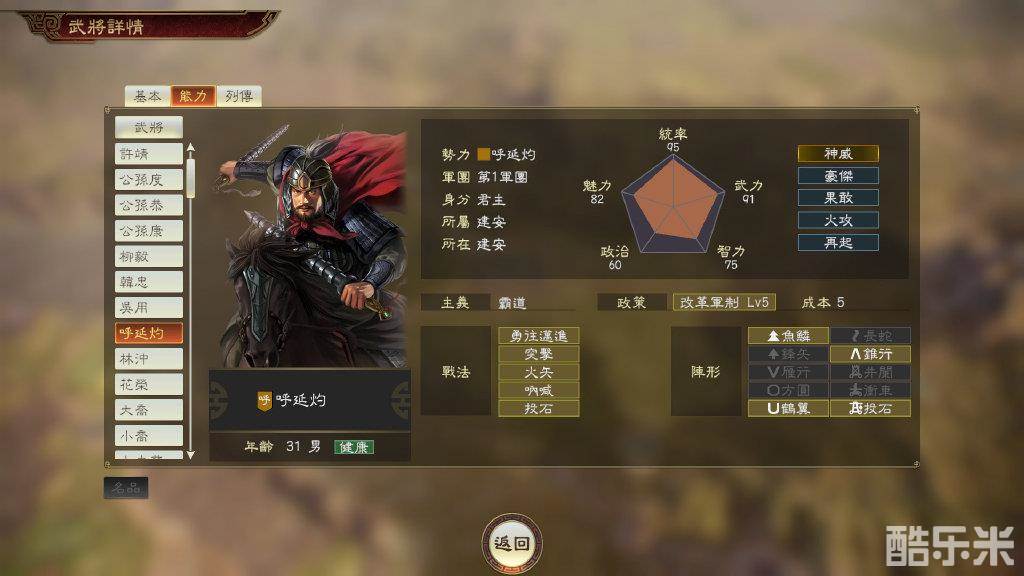Open the 名品 items button
Screen dimensions: 1024x576
coord(126,488)
